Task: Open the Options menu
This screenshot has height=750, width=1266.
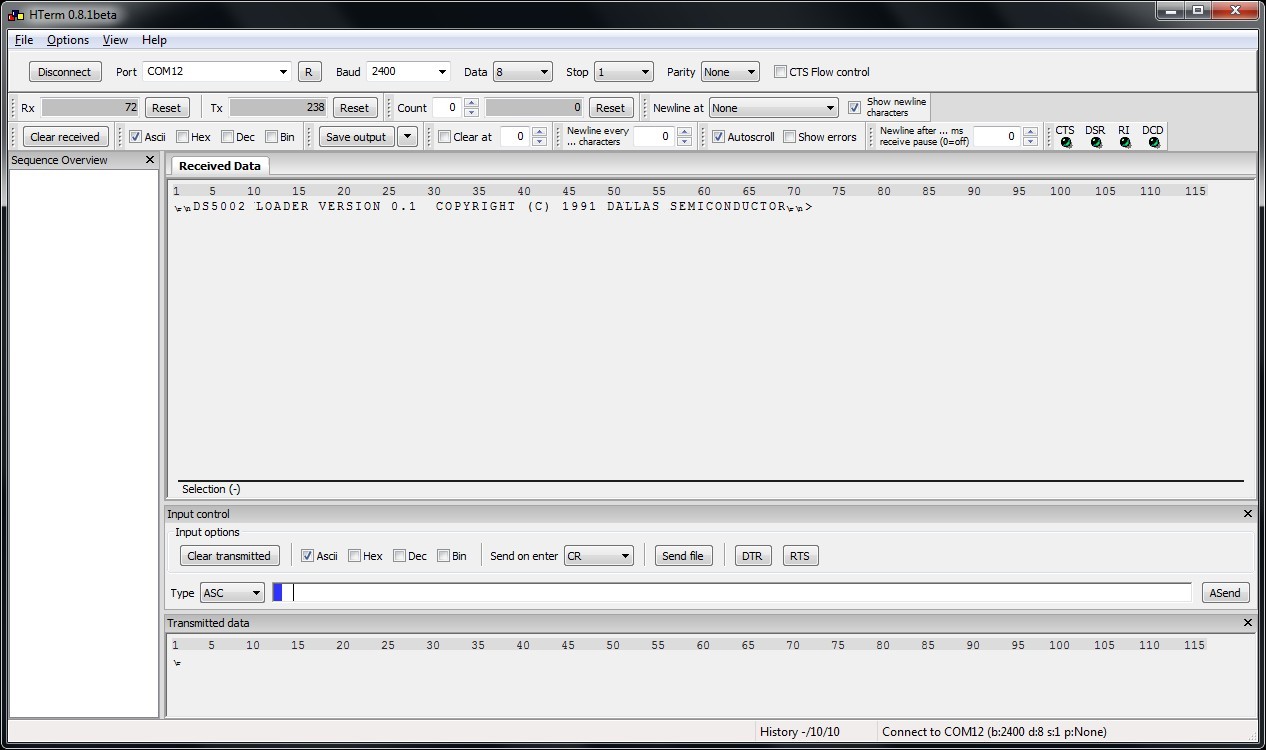Action: click(67, 40)
